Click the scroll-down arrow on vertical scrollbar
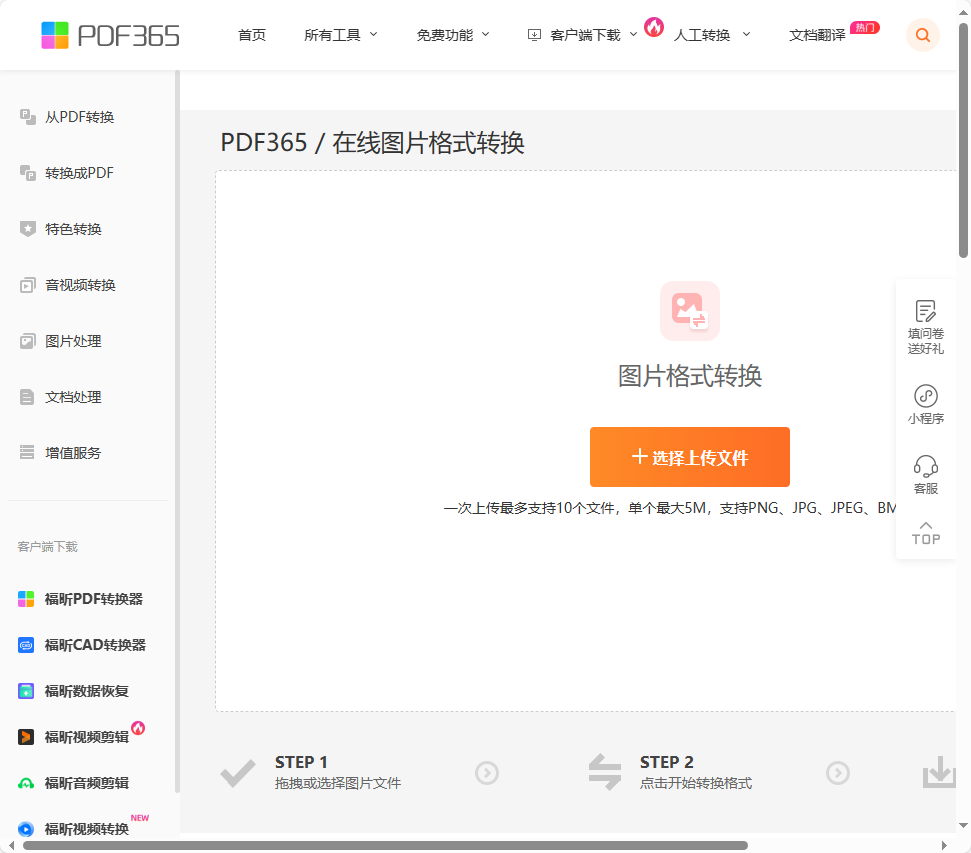This screenshot has height=853, width=971. (x=963, y=825)
